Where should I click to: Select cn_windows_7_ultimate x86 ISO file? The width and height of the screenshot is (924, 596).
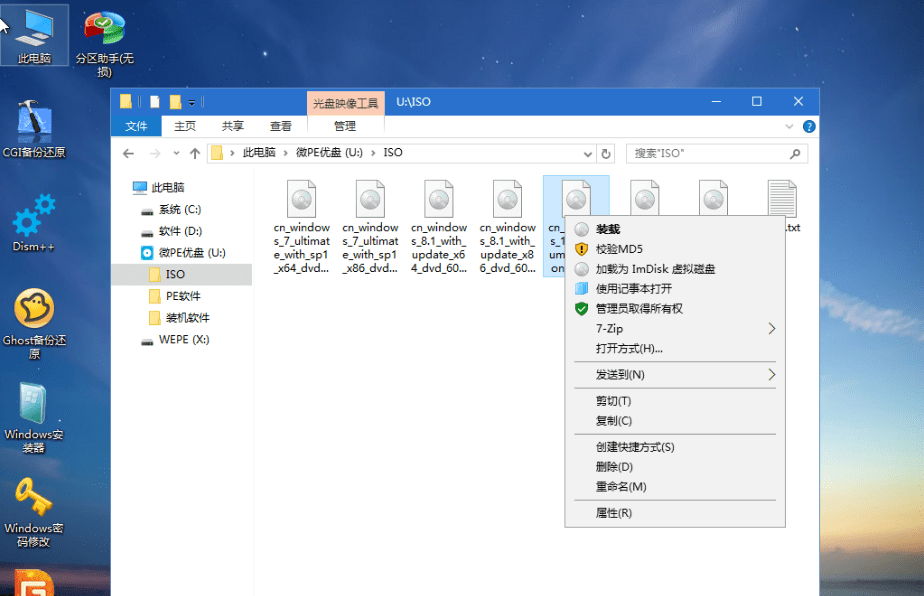370,227
